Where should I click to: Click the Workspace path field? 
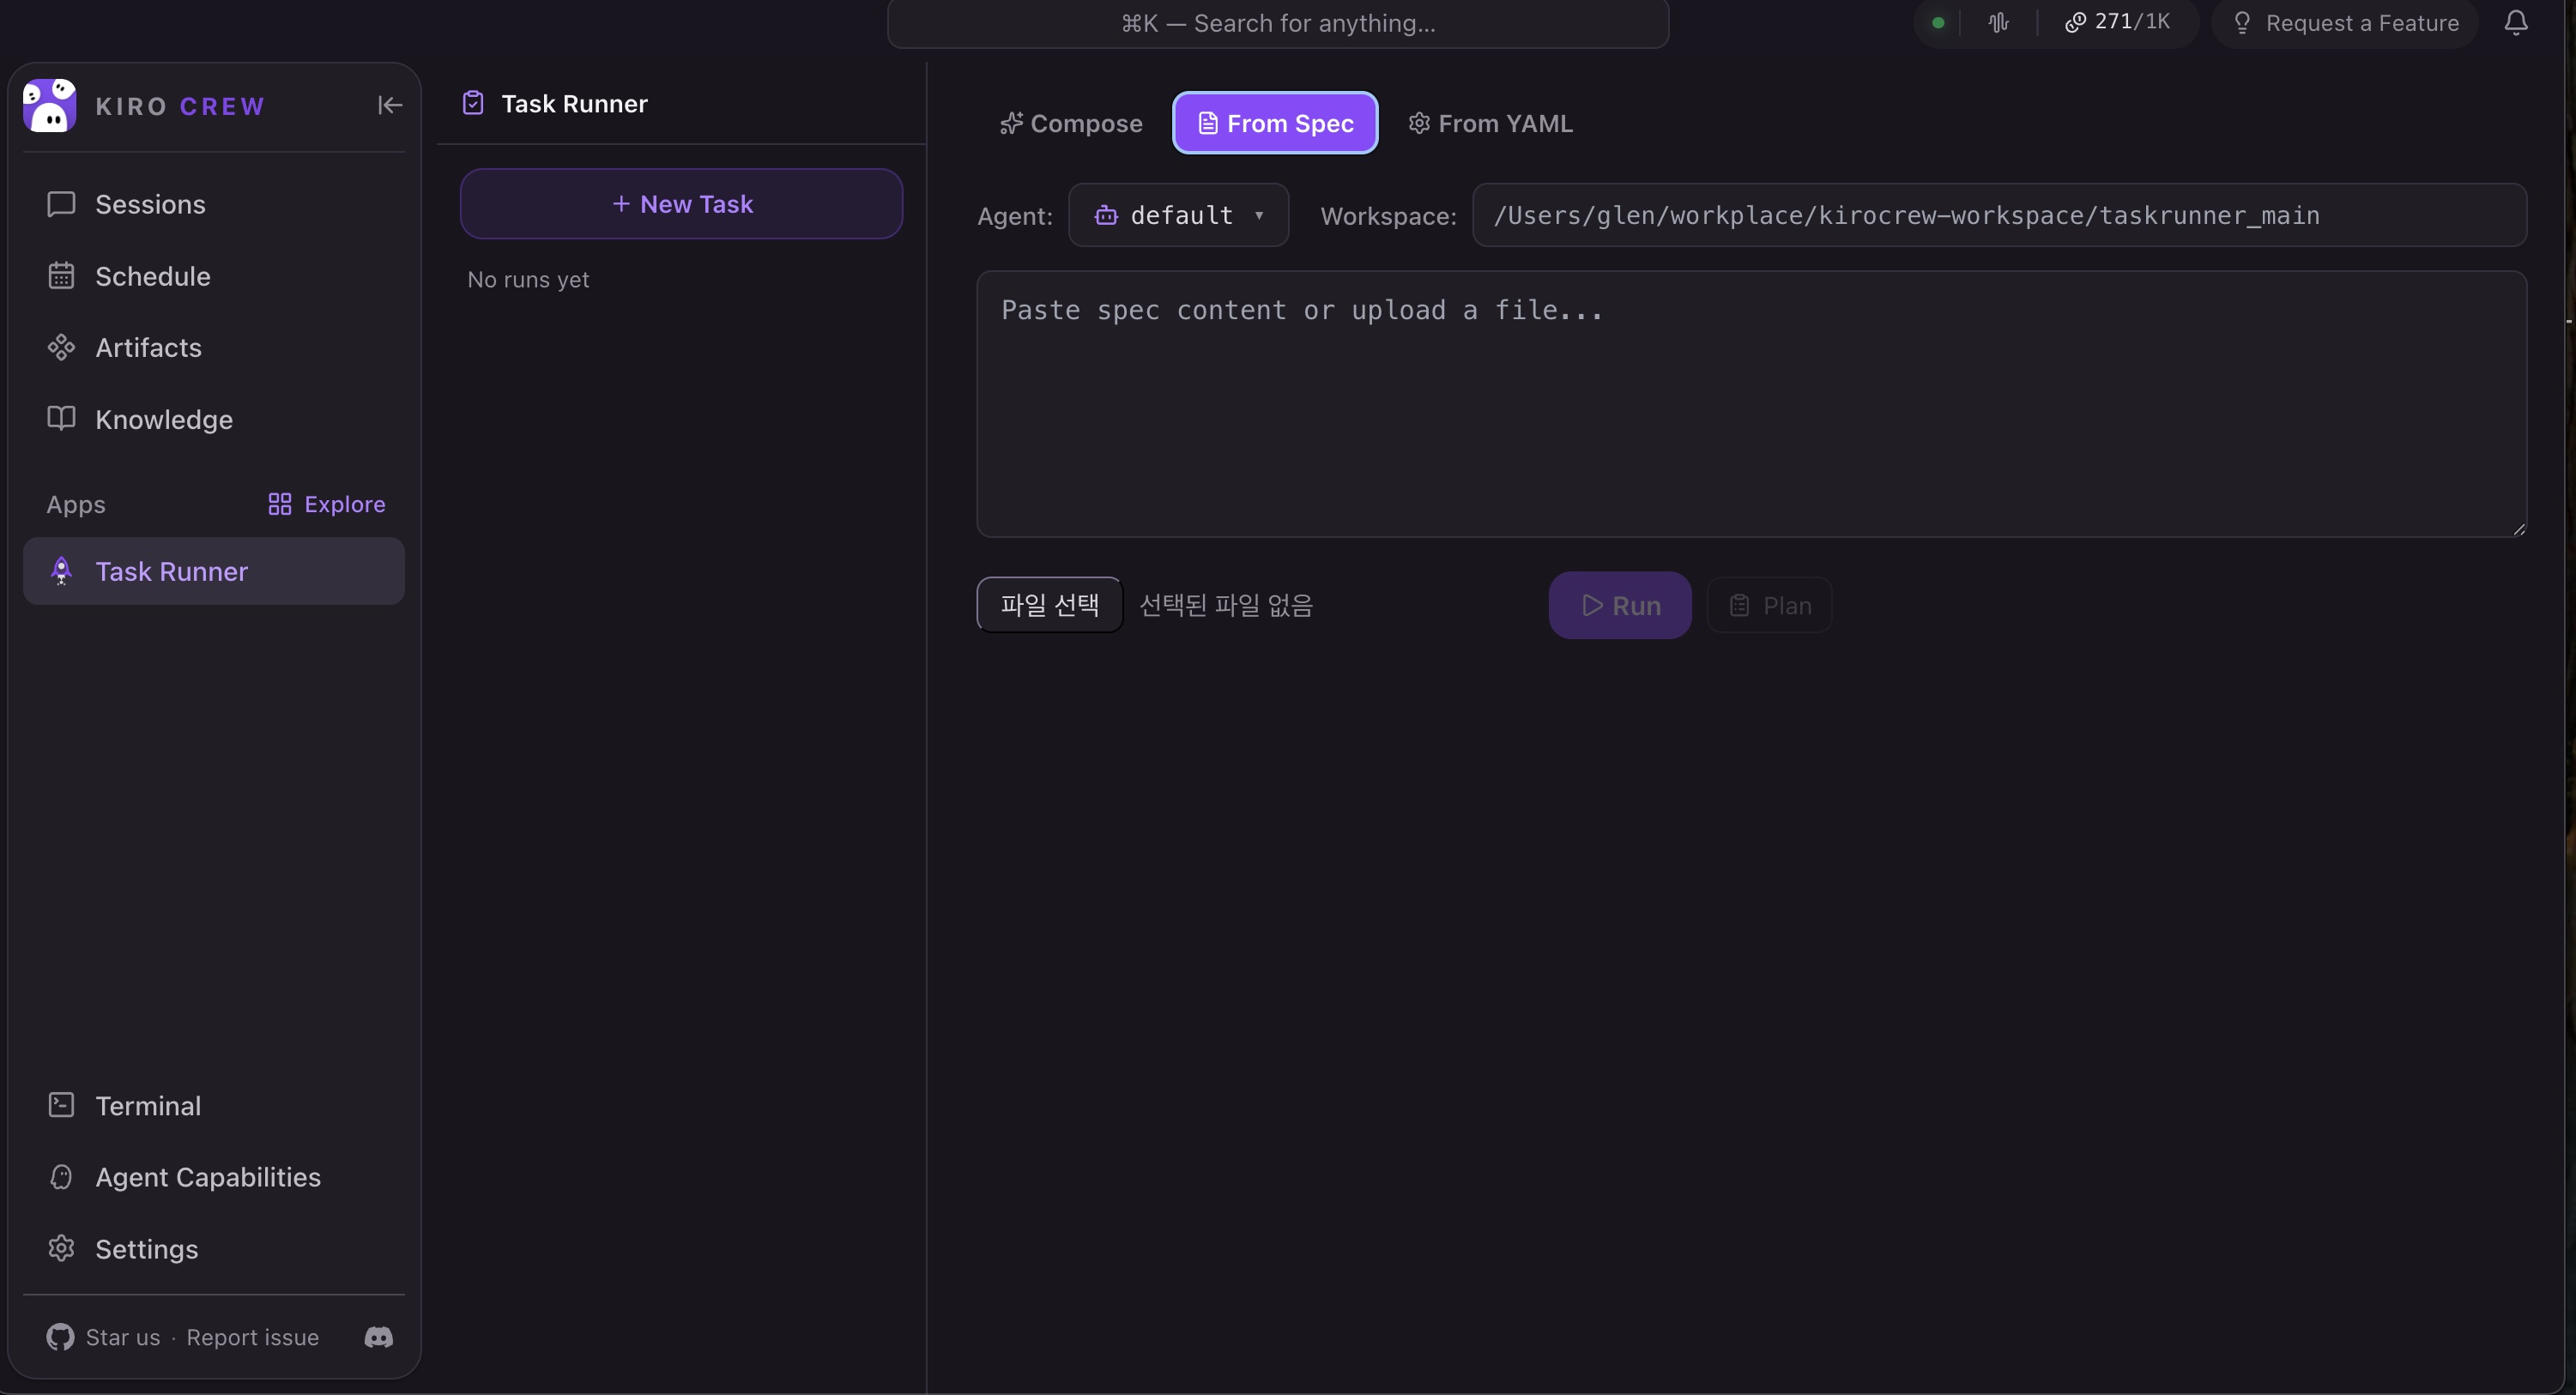pos(1999,215)
